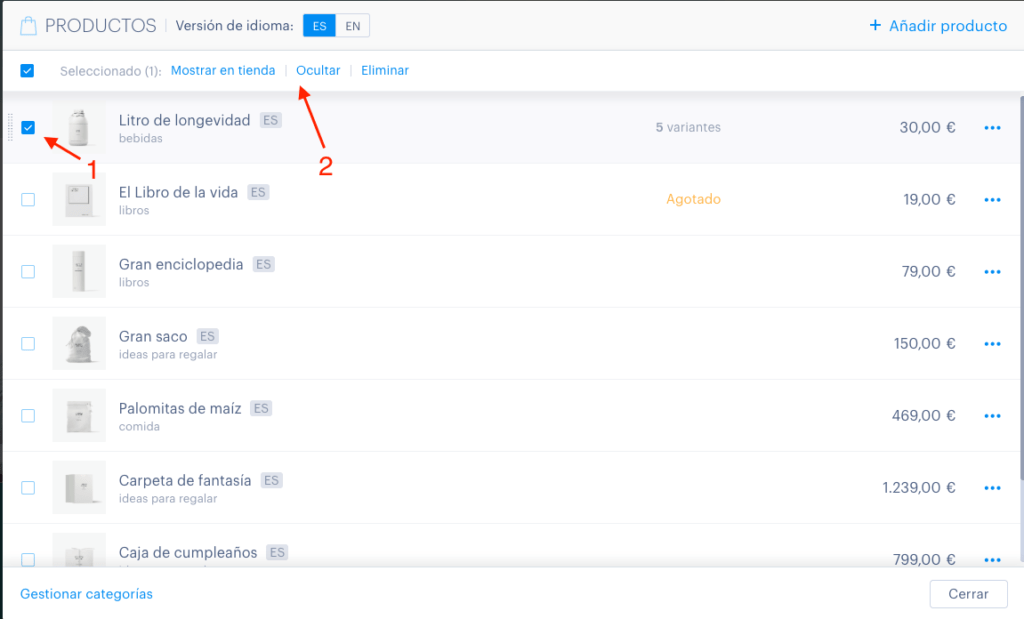Click Añadir producto link
The width and height of the screenshot is (1024, 619).
[x=938, y=25]
